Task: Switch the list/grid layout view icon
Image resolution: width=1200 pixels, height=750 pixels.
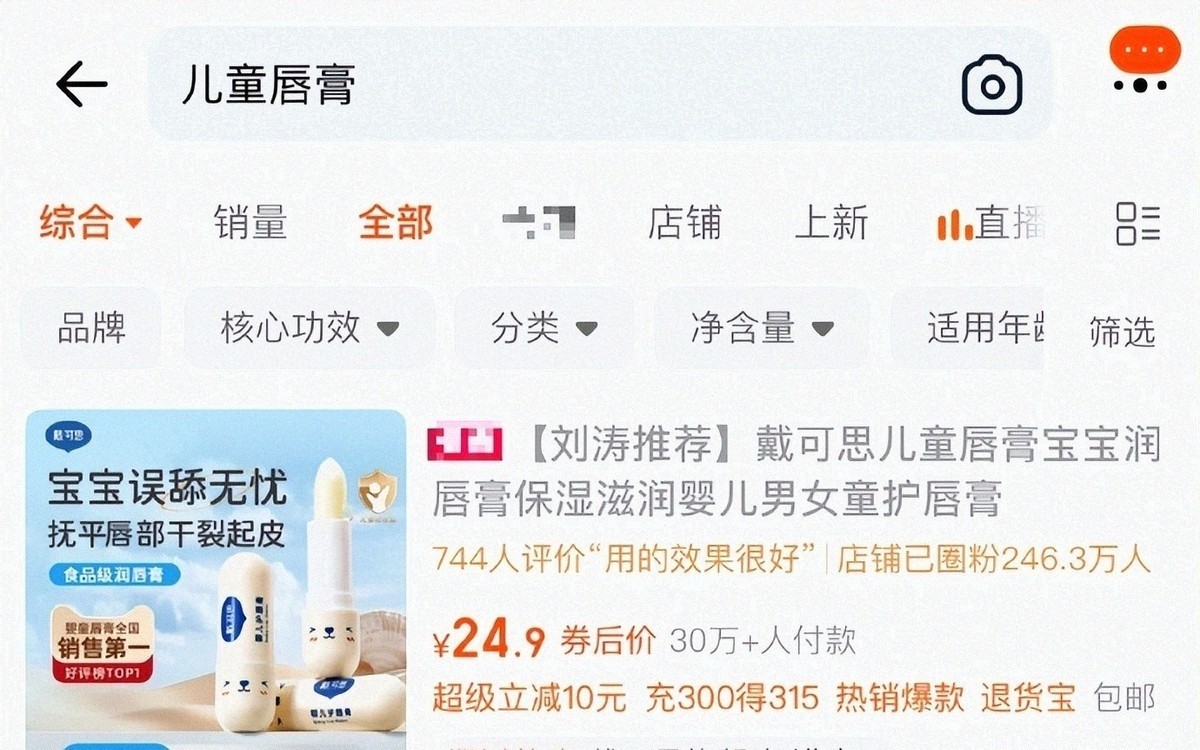Action: click(x=1138, y=222)
